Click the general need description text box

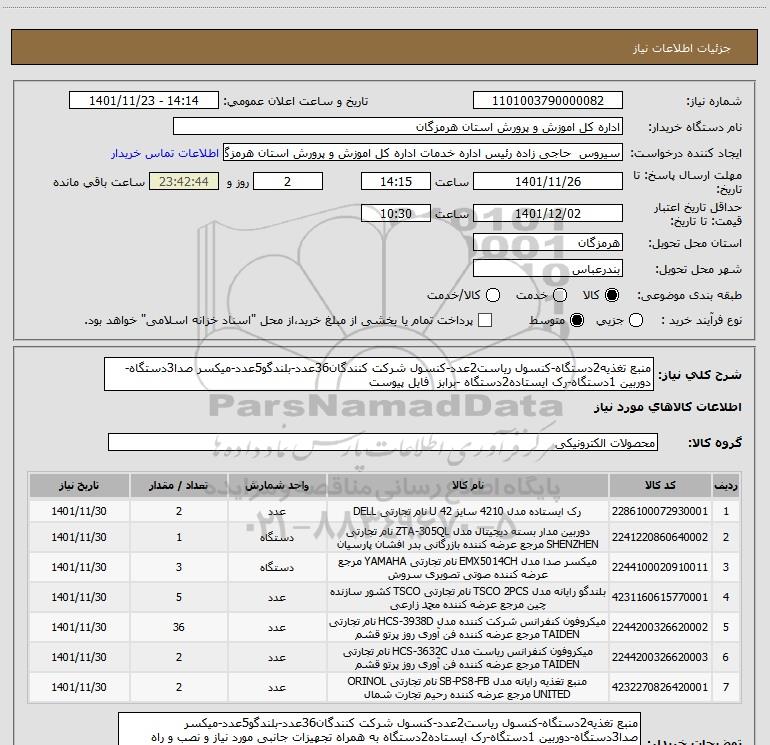click(x=379, y=374)
